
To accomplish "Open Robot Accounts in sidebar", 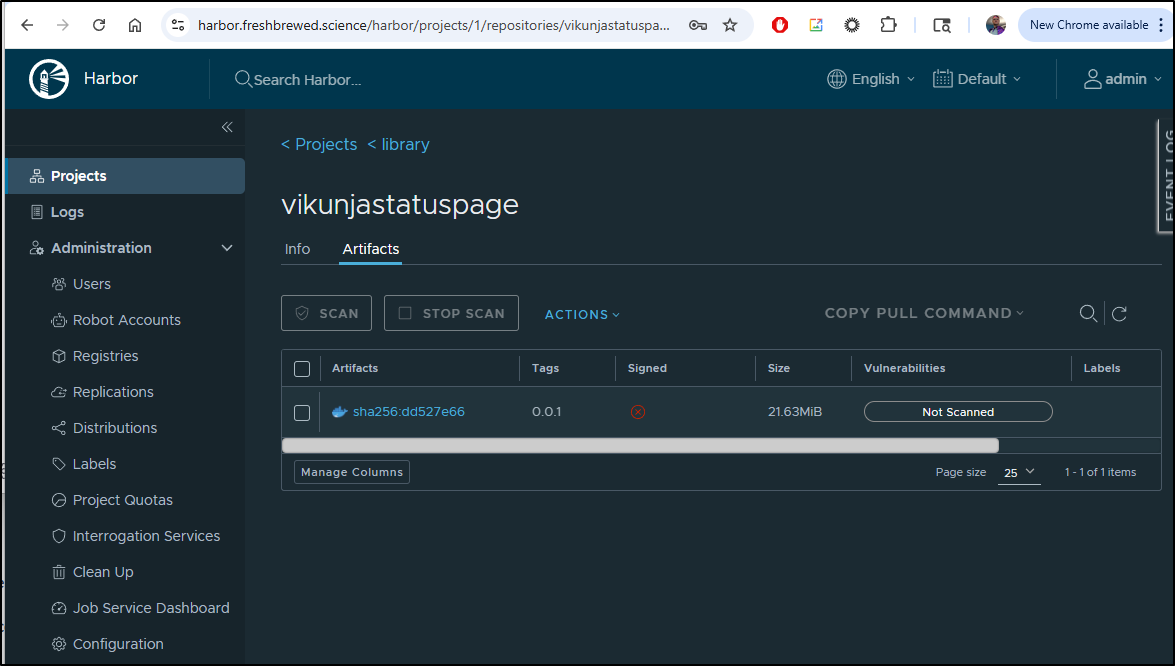I will click(126, 320).
